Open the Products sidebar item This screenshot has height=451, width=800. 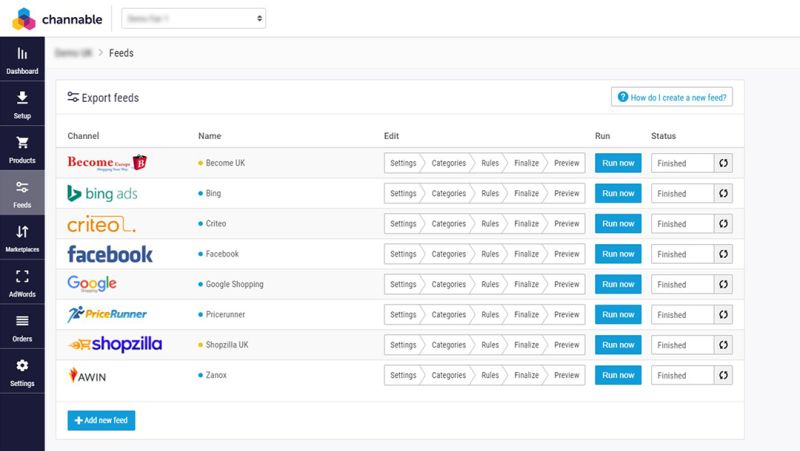tap(22, 148)
